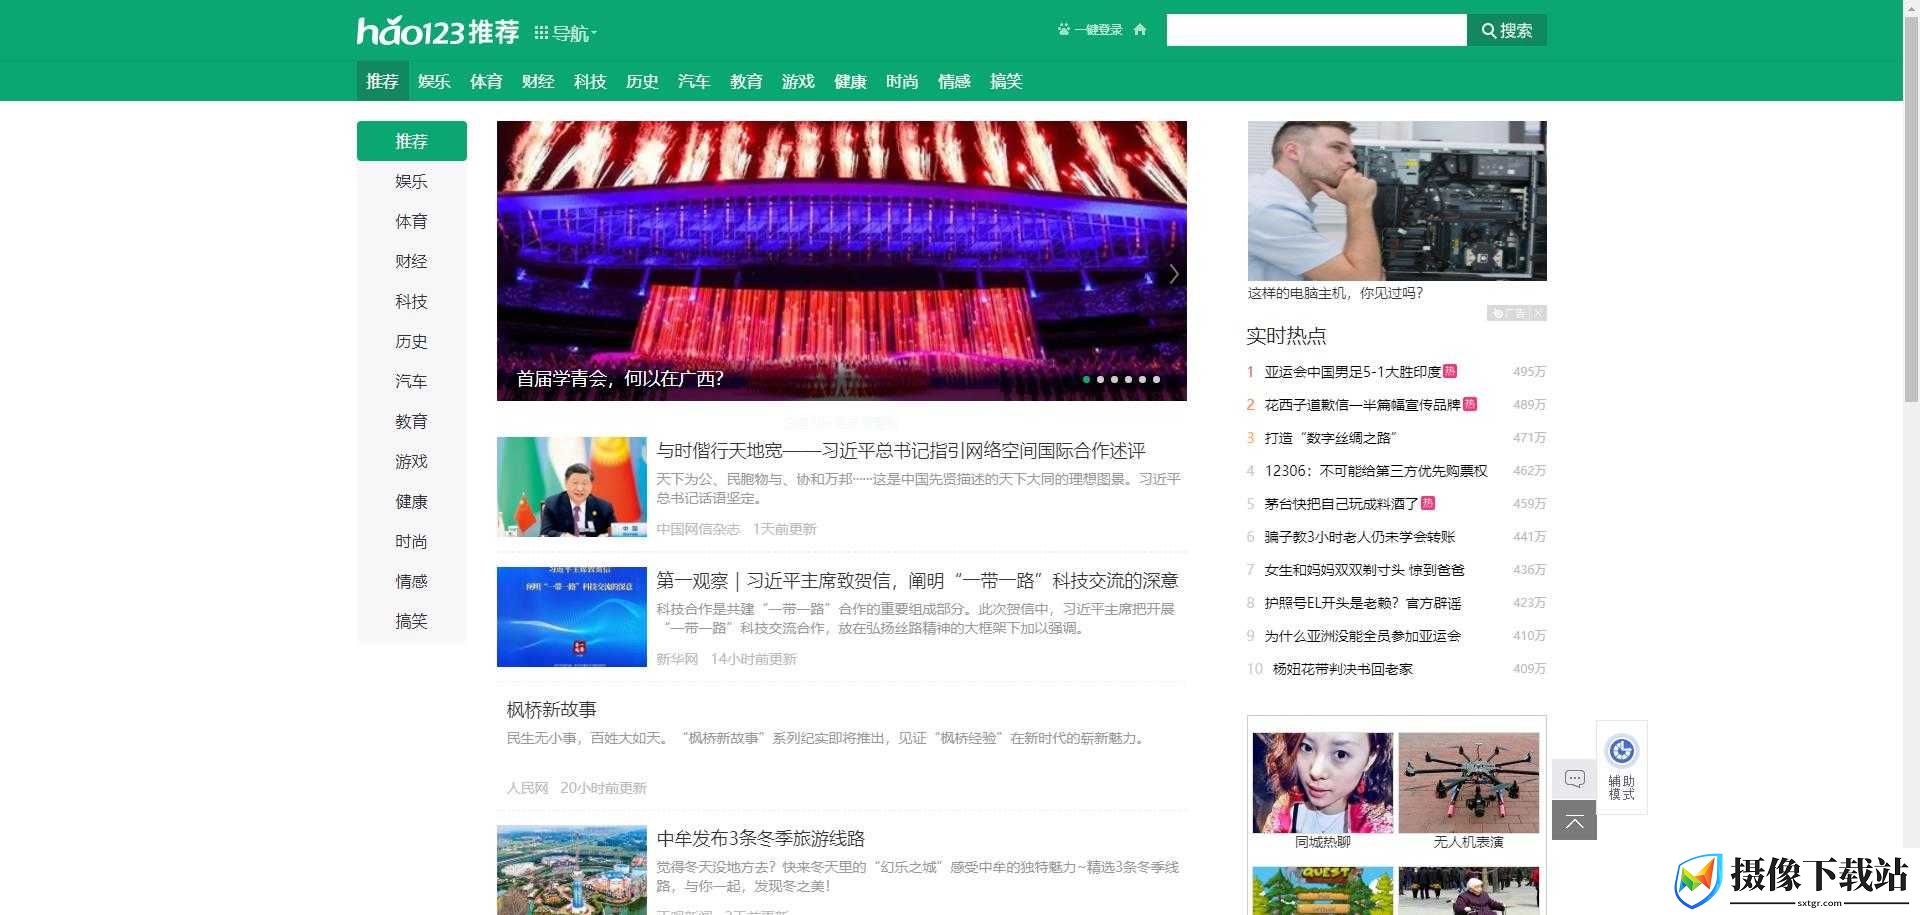Focus the search input field
This screenshot has width=1920, height=915.
[1316, 30]
